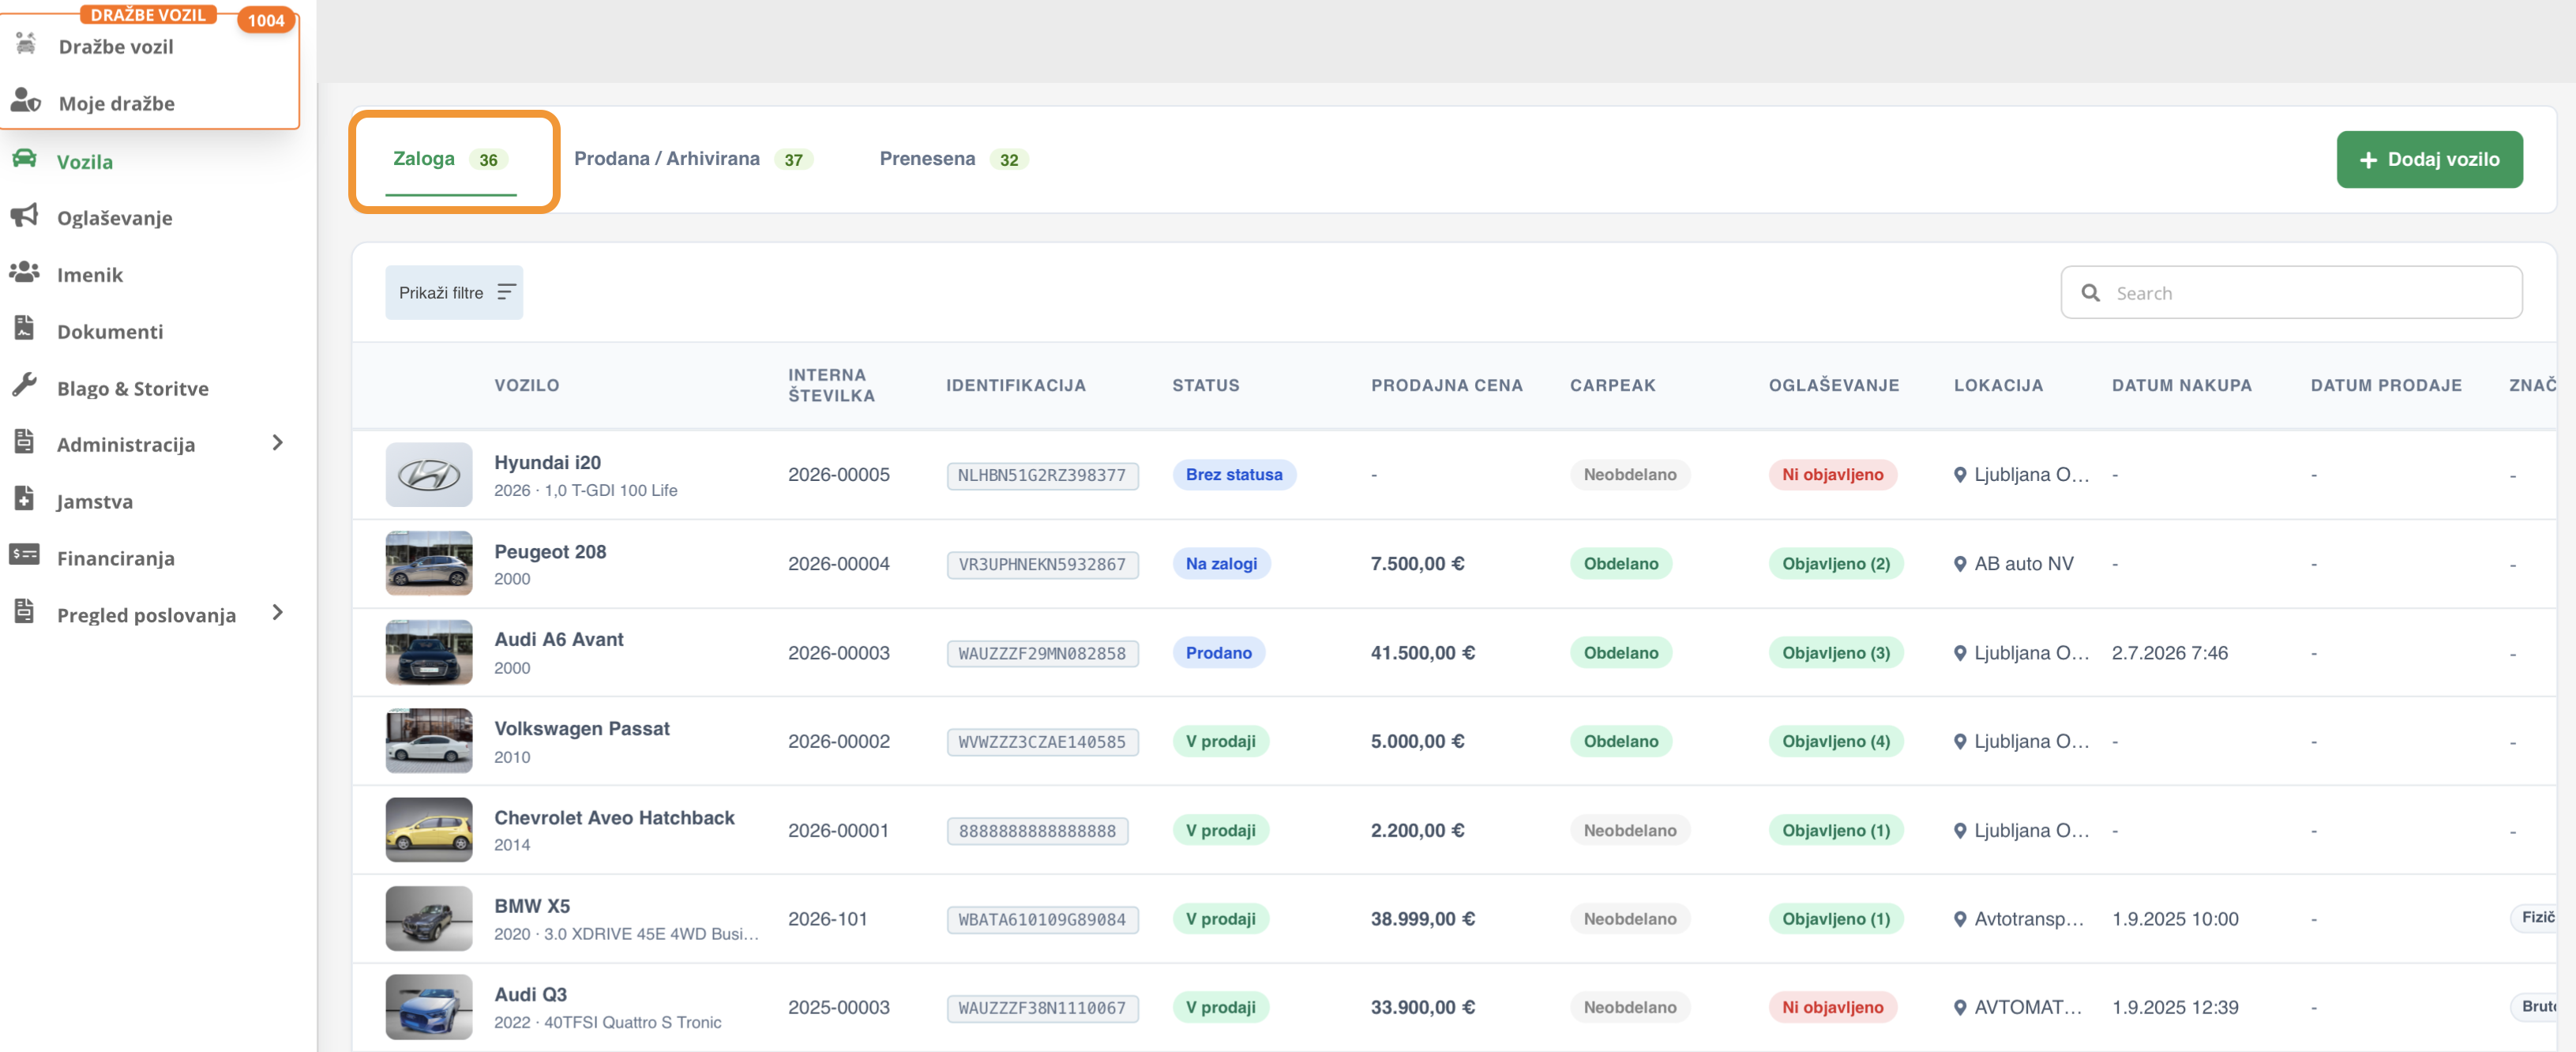Open the Audi Q3 photo thumbnail

click(x=429, y=1008)
